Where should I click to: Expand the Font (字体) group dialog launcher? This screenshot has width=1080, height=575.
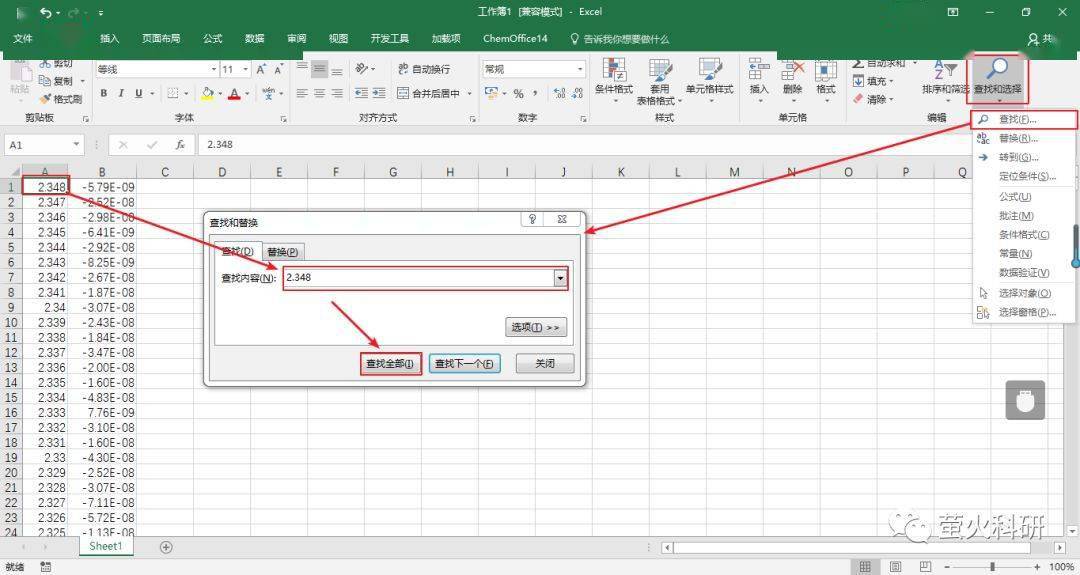pos(283,119)
